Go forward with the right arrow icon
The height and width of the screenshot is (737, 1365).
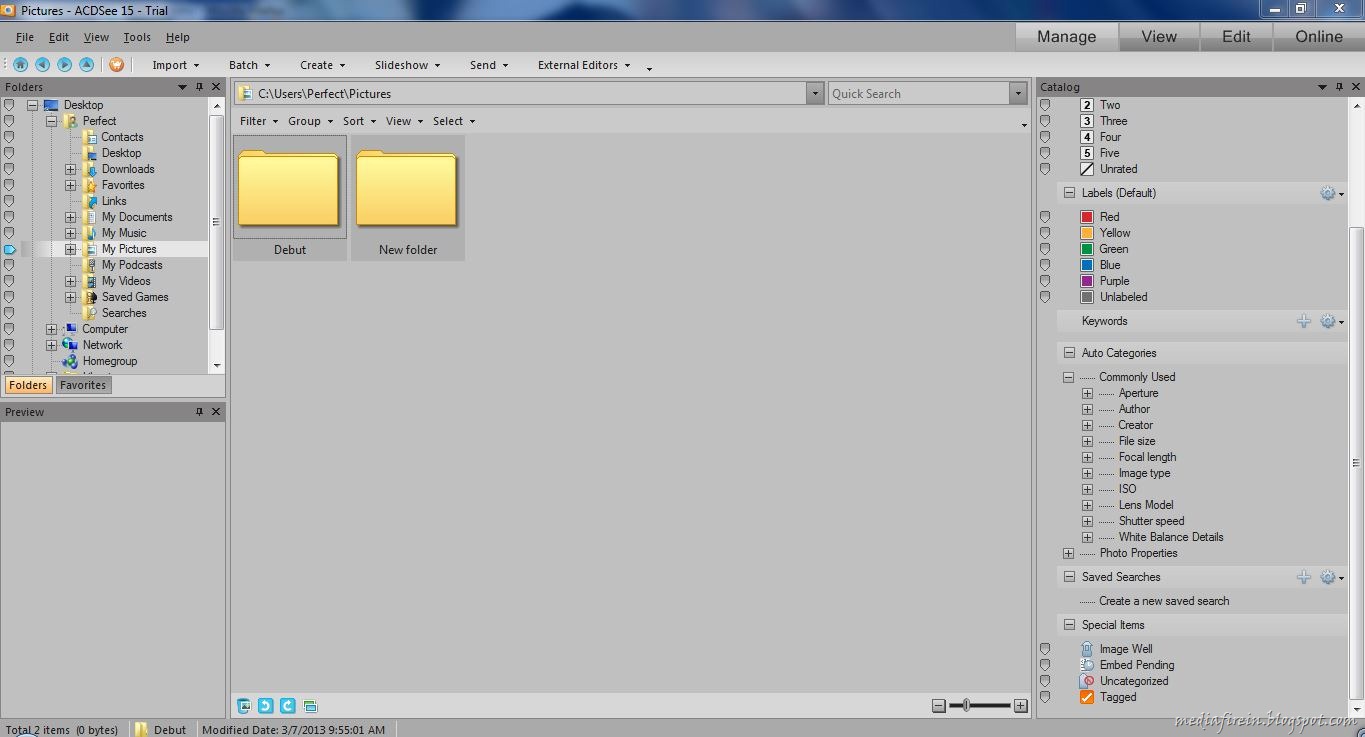click(64, 65)
